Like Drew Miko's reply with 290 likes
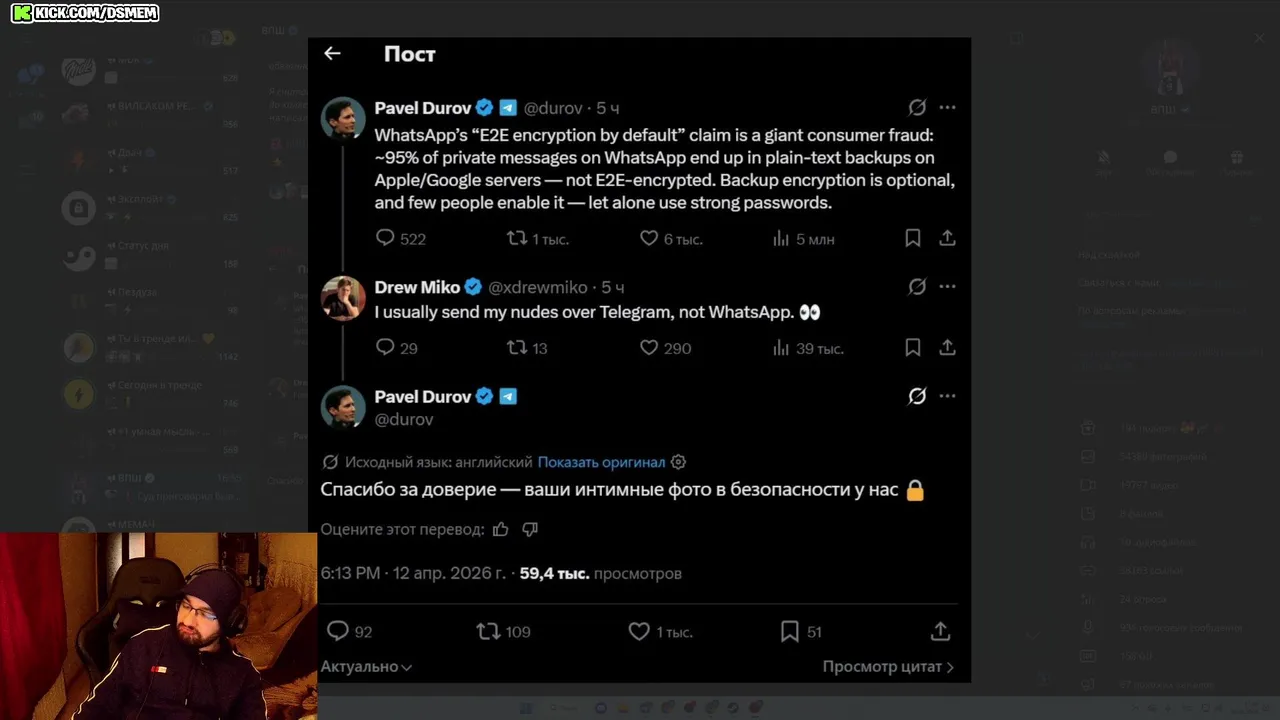The height and width of the screenshot is (720, 1280). click(x=649, y=348)
